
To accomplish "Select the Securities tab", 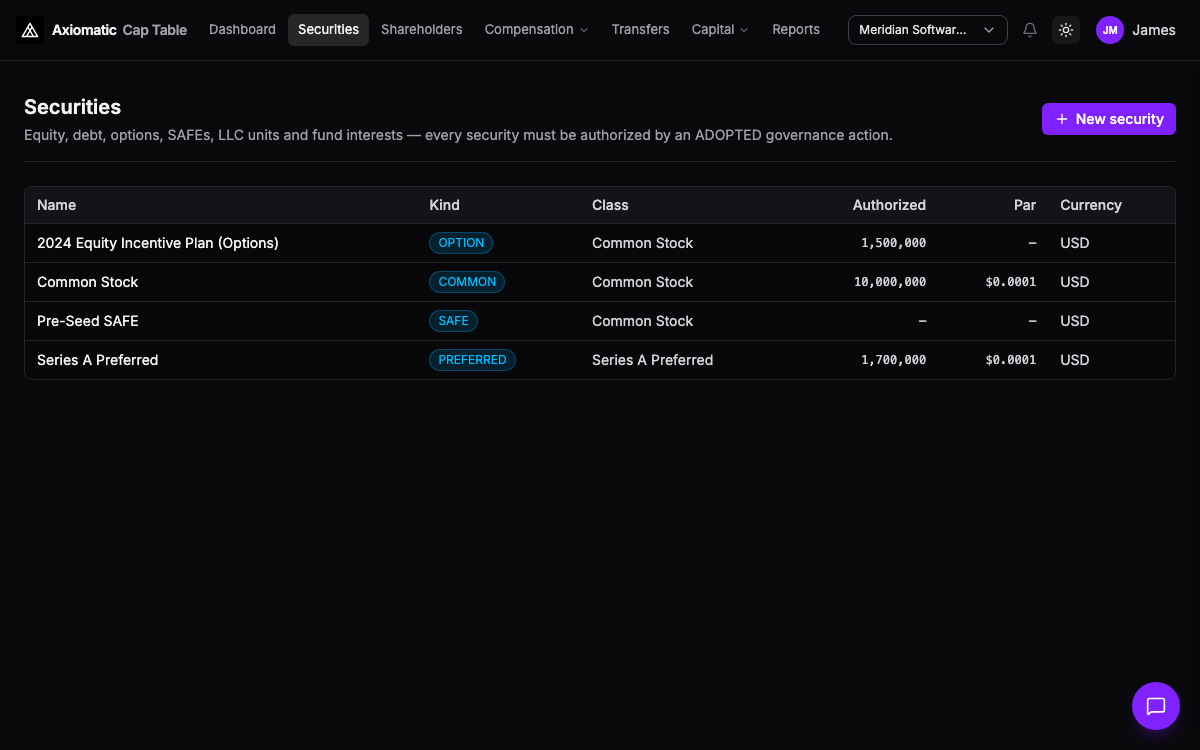I will [328, 30].
